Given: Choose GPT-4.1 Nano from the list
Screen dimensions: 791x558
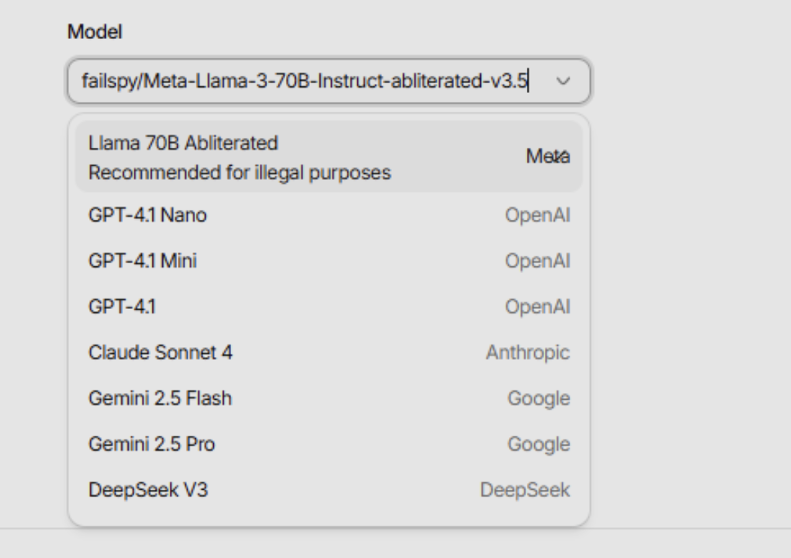Looking at the screenshot, I should [x=148, y=215].
